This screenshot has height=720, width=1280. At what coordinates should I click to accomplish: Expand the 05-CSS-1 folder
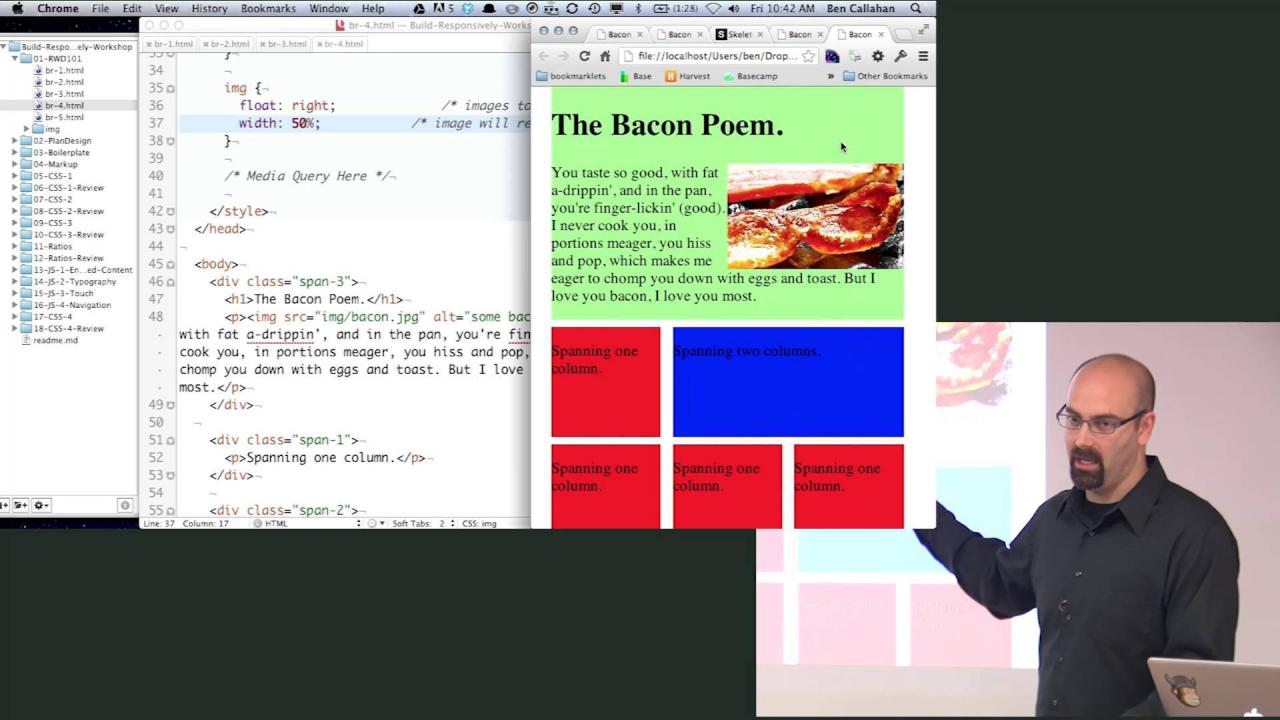point(15,176)
